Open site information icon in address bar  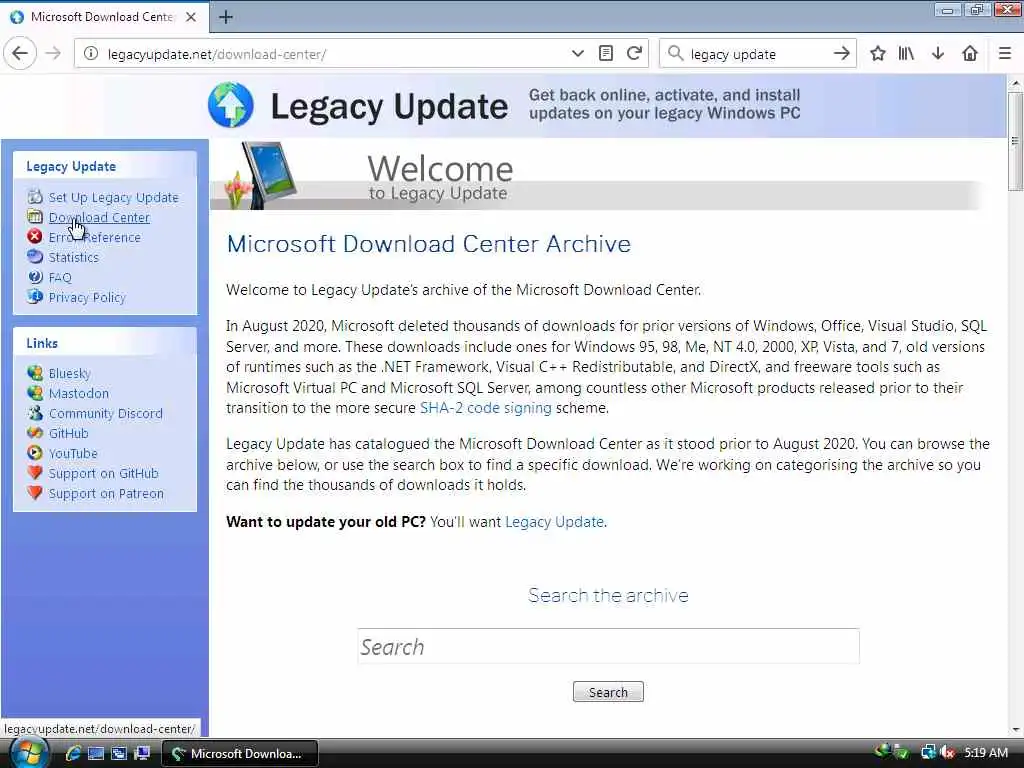point(91,54)
